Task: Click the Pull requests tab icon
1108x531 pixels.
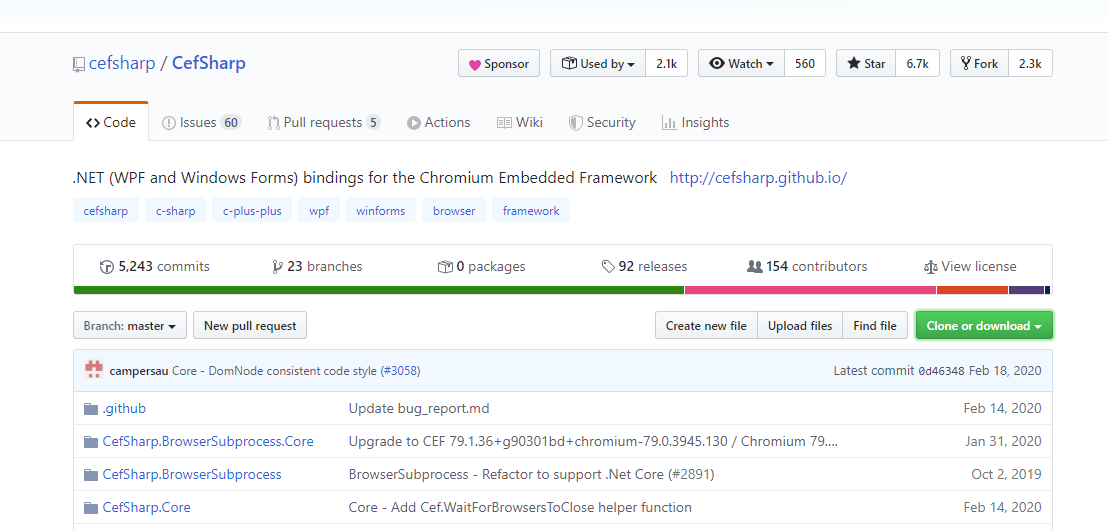Action: point(273,123)
